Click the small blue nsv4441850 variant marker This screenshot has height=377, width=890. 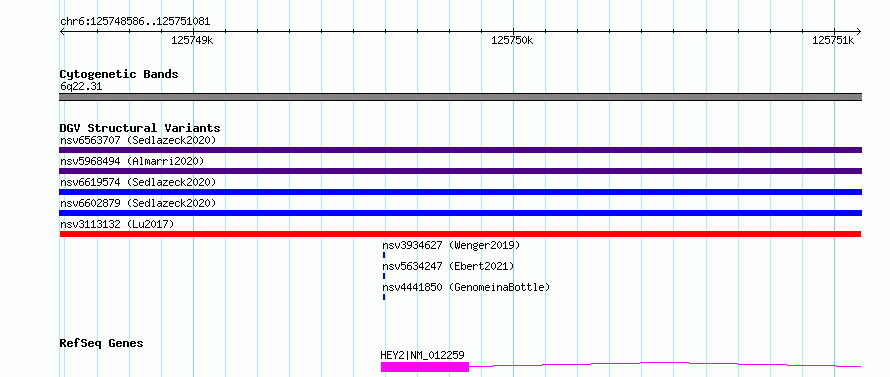click(384, 297)
